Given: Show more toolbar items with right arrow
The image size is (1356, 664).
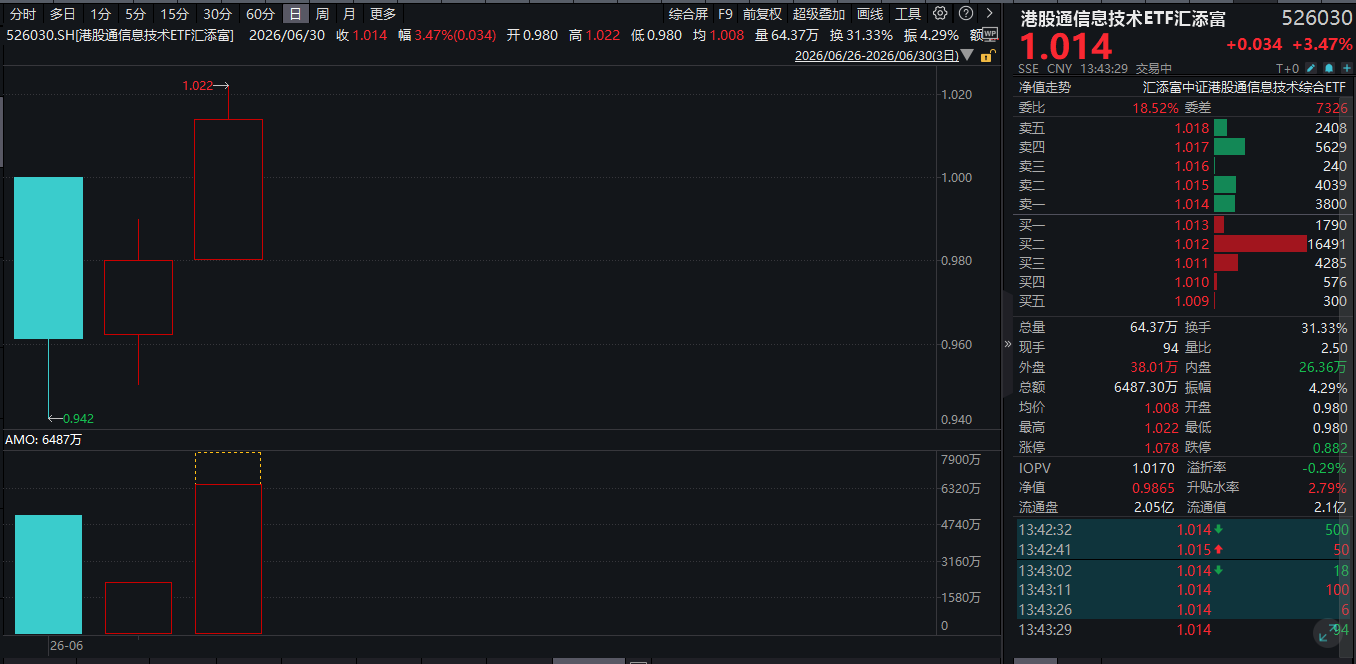Looking at the screenshot, I should (x=989, y=13).
